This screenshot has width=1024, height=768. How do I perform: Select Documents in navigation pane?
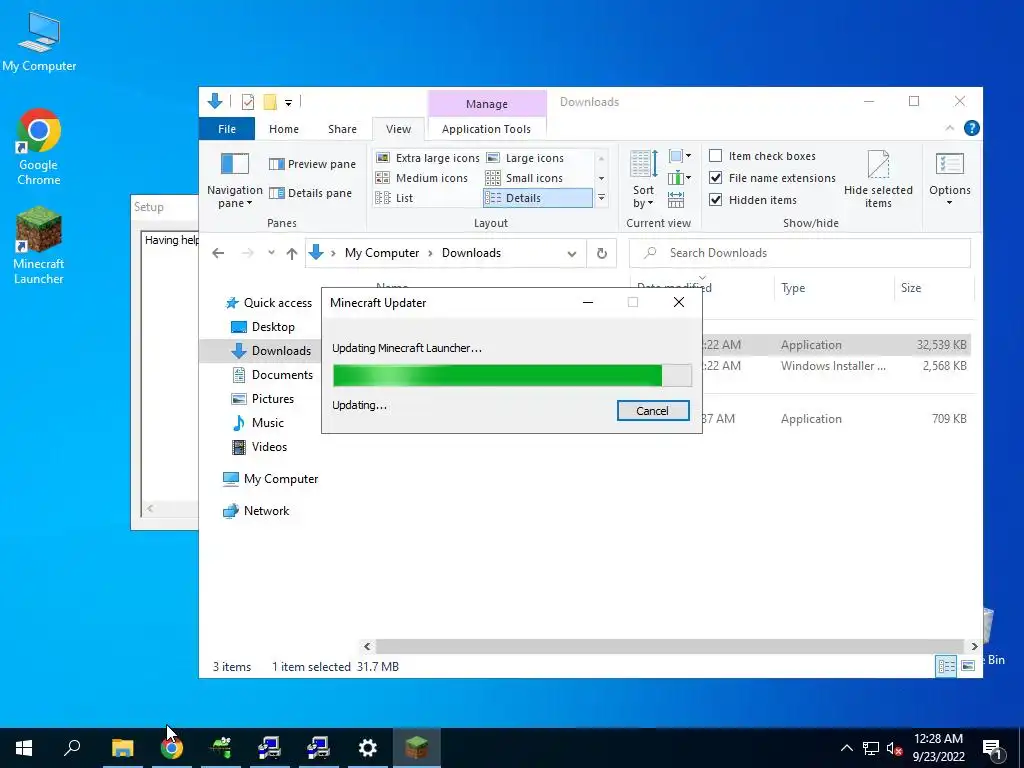point(273,375)
